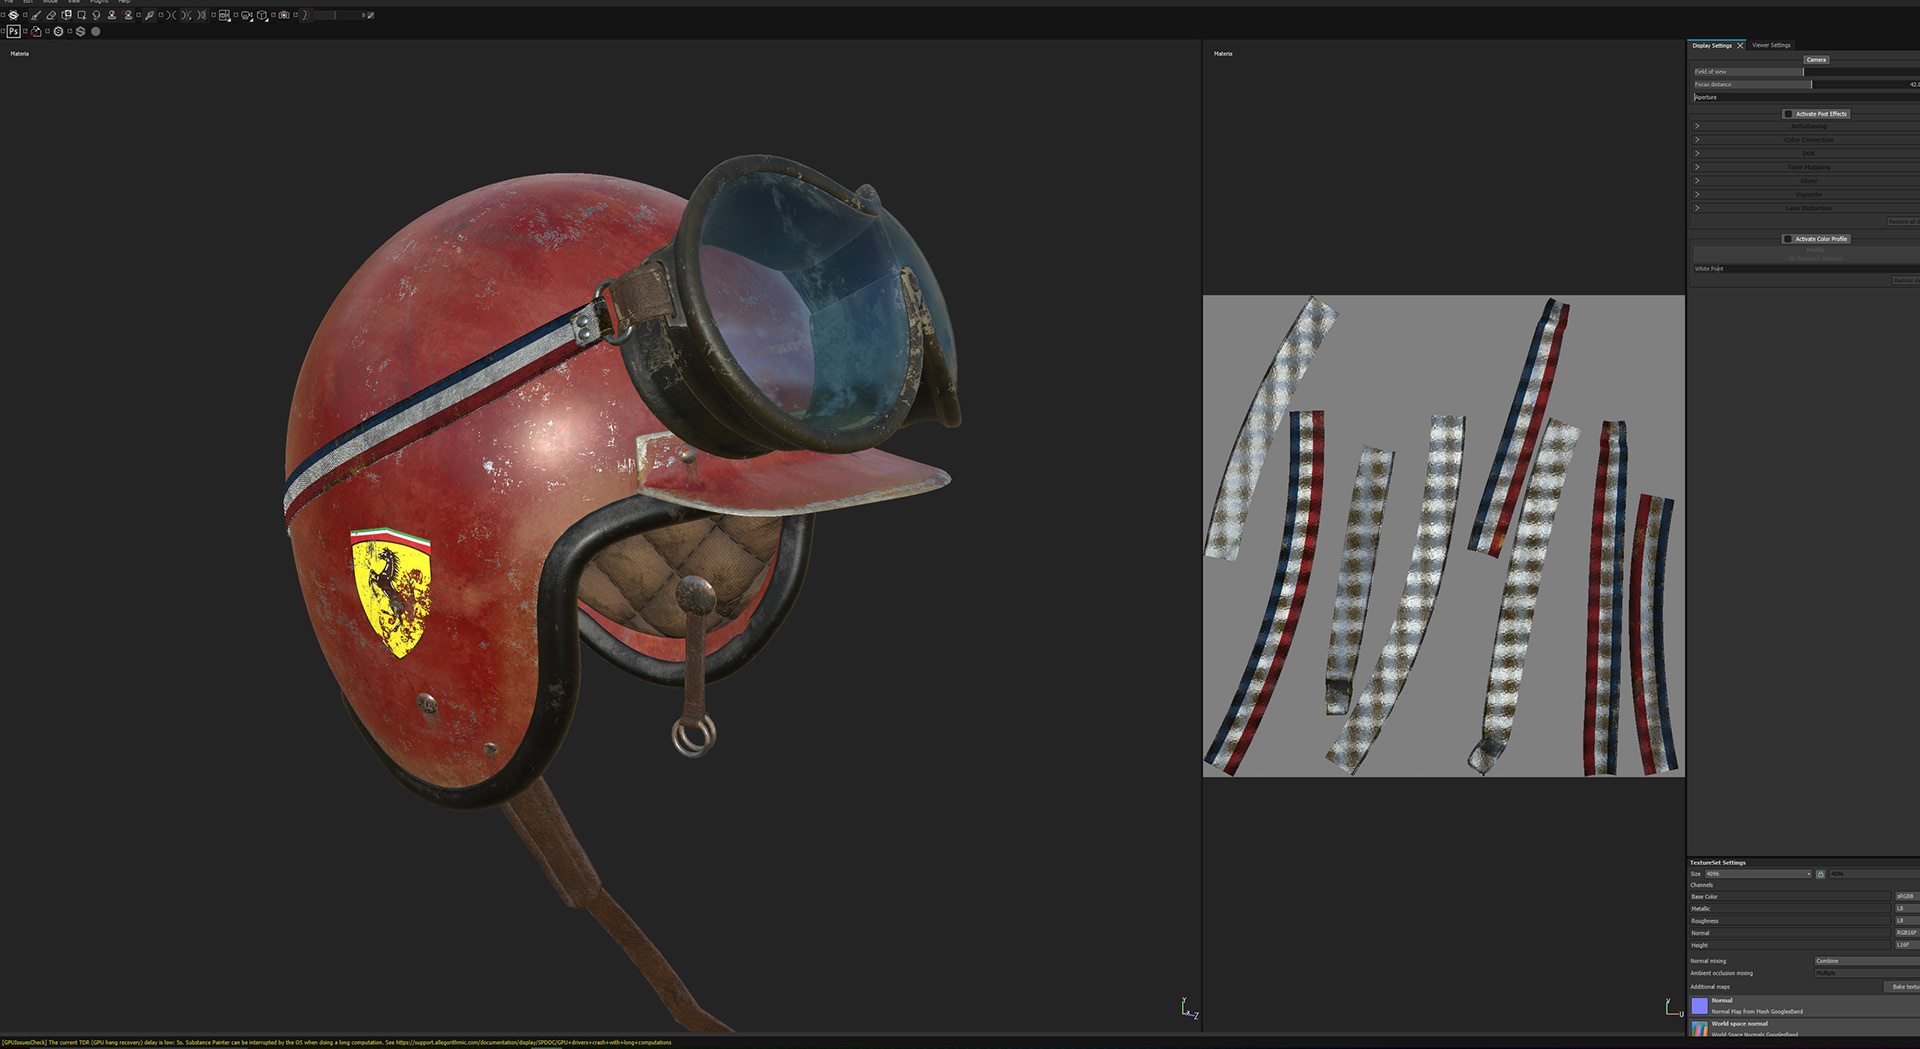Close the Display Settings tab
This screenshot has width=1920, height=1049.
[1740, 46]
